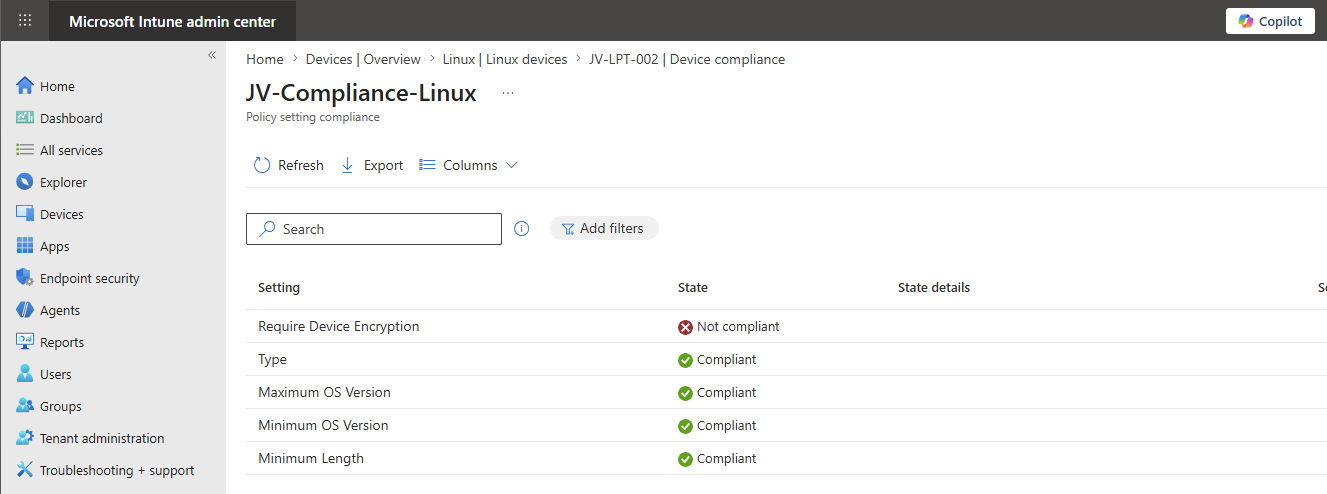Click the Dashboard chart icon in sidebar

[x=25, y=118]
